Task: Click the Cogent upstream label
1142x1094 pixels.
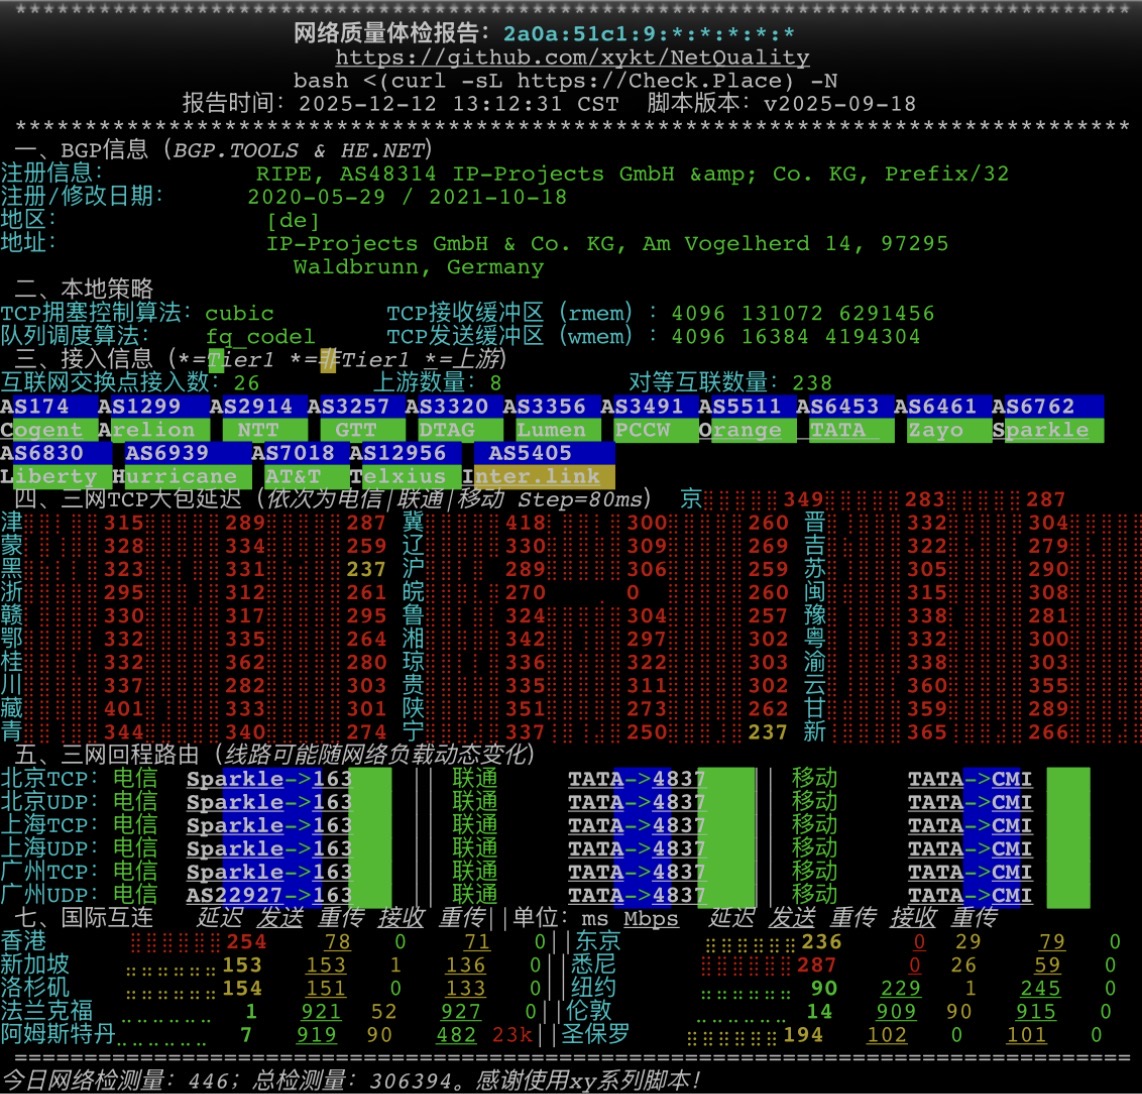Action: 42,430
